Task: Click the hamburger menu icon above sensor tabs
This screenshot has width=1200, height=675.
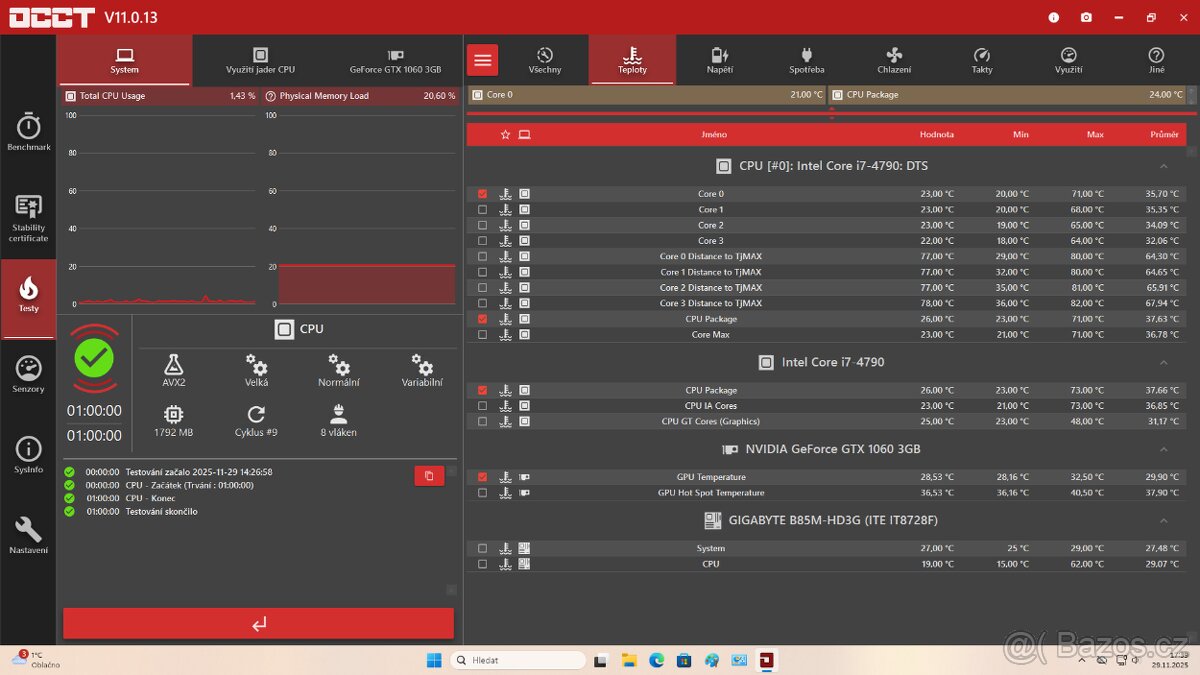Action: [x=482, y=60]
